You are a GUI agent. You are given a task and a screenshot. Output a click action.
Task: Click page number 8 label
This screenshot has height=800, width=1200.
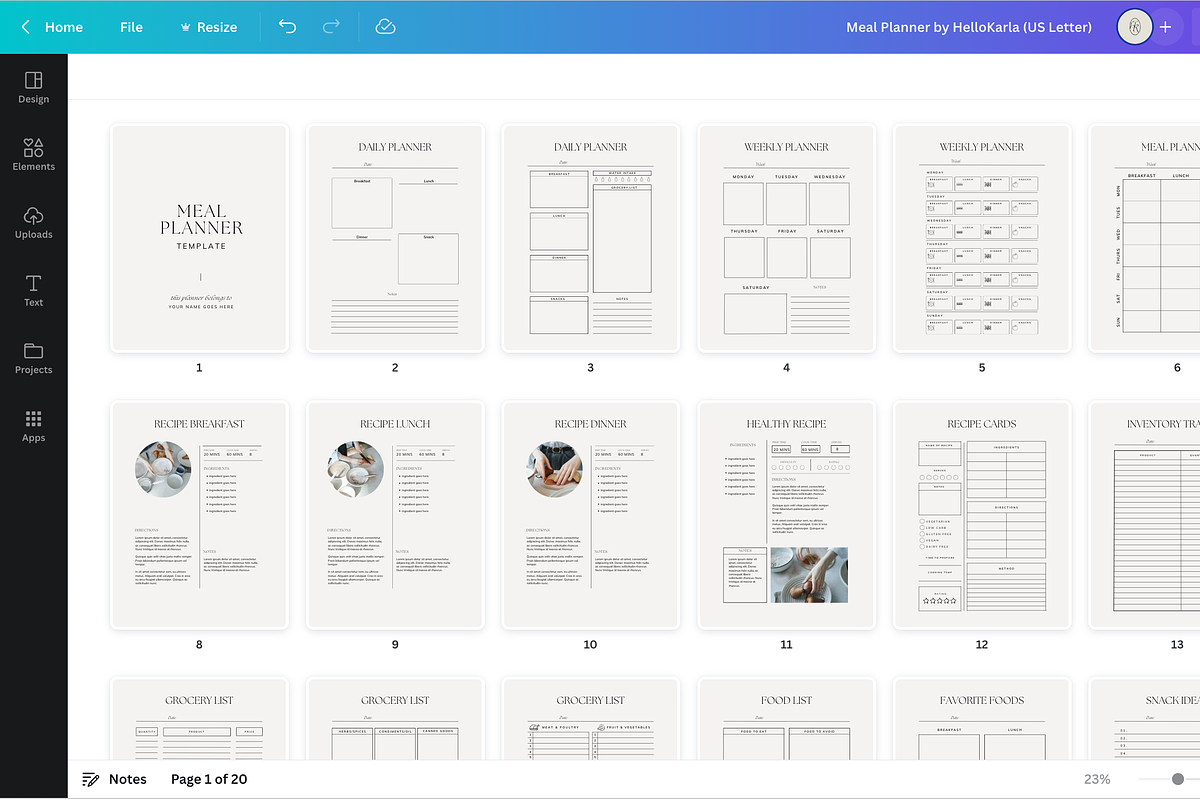[199, 645]
